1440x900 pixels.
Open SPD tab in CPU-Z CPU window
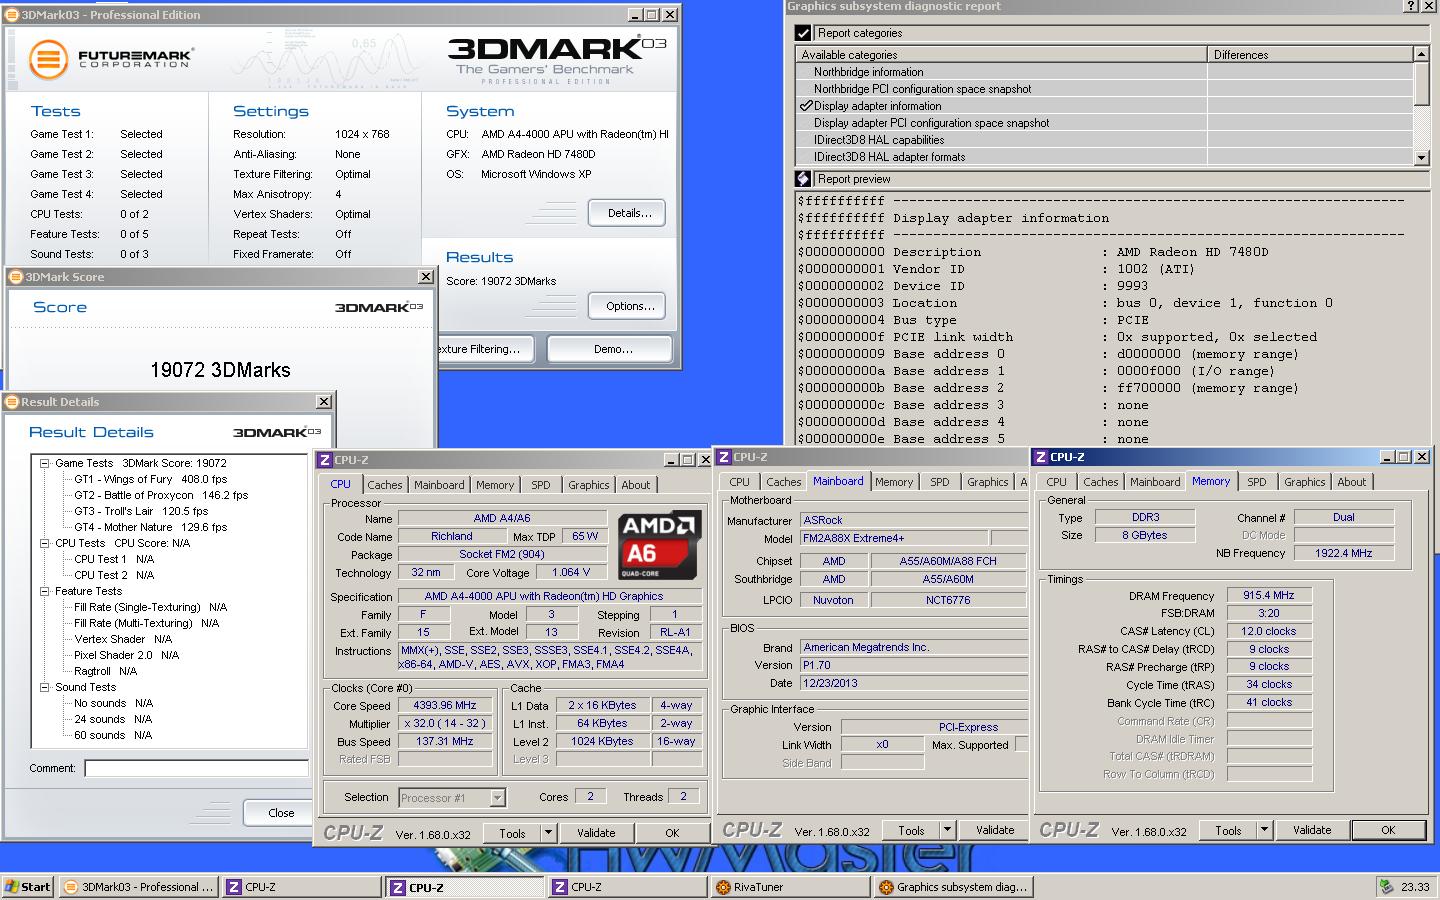point(541,485)
